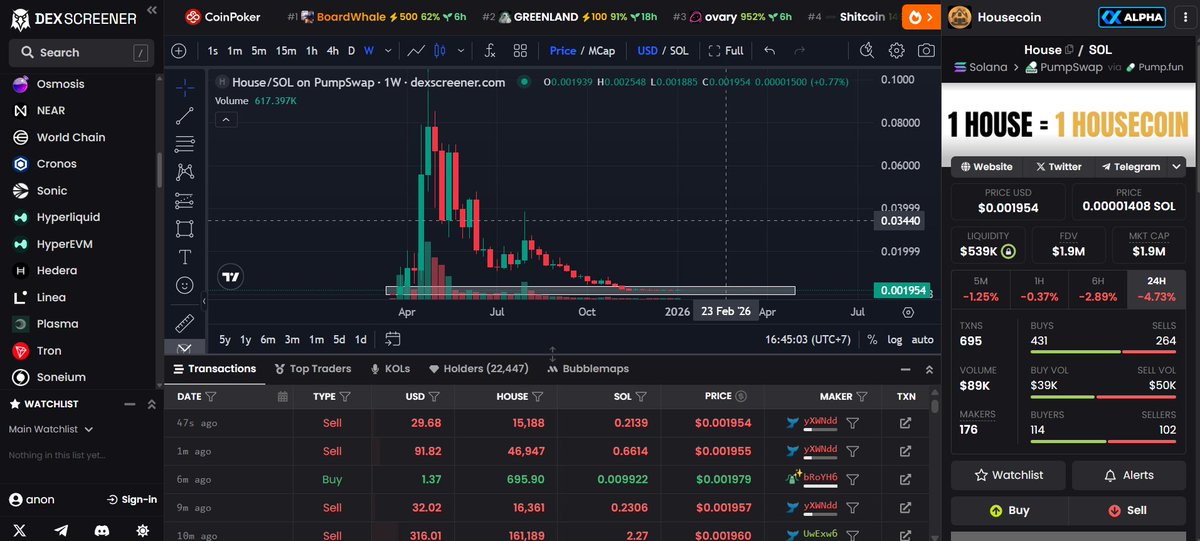Viewport: 1200px width, 541px height.
Task: Select the 6H price change tab
Action: click(1098, 289)
